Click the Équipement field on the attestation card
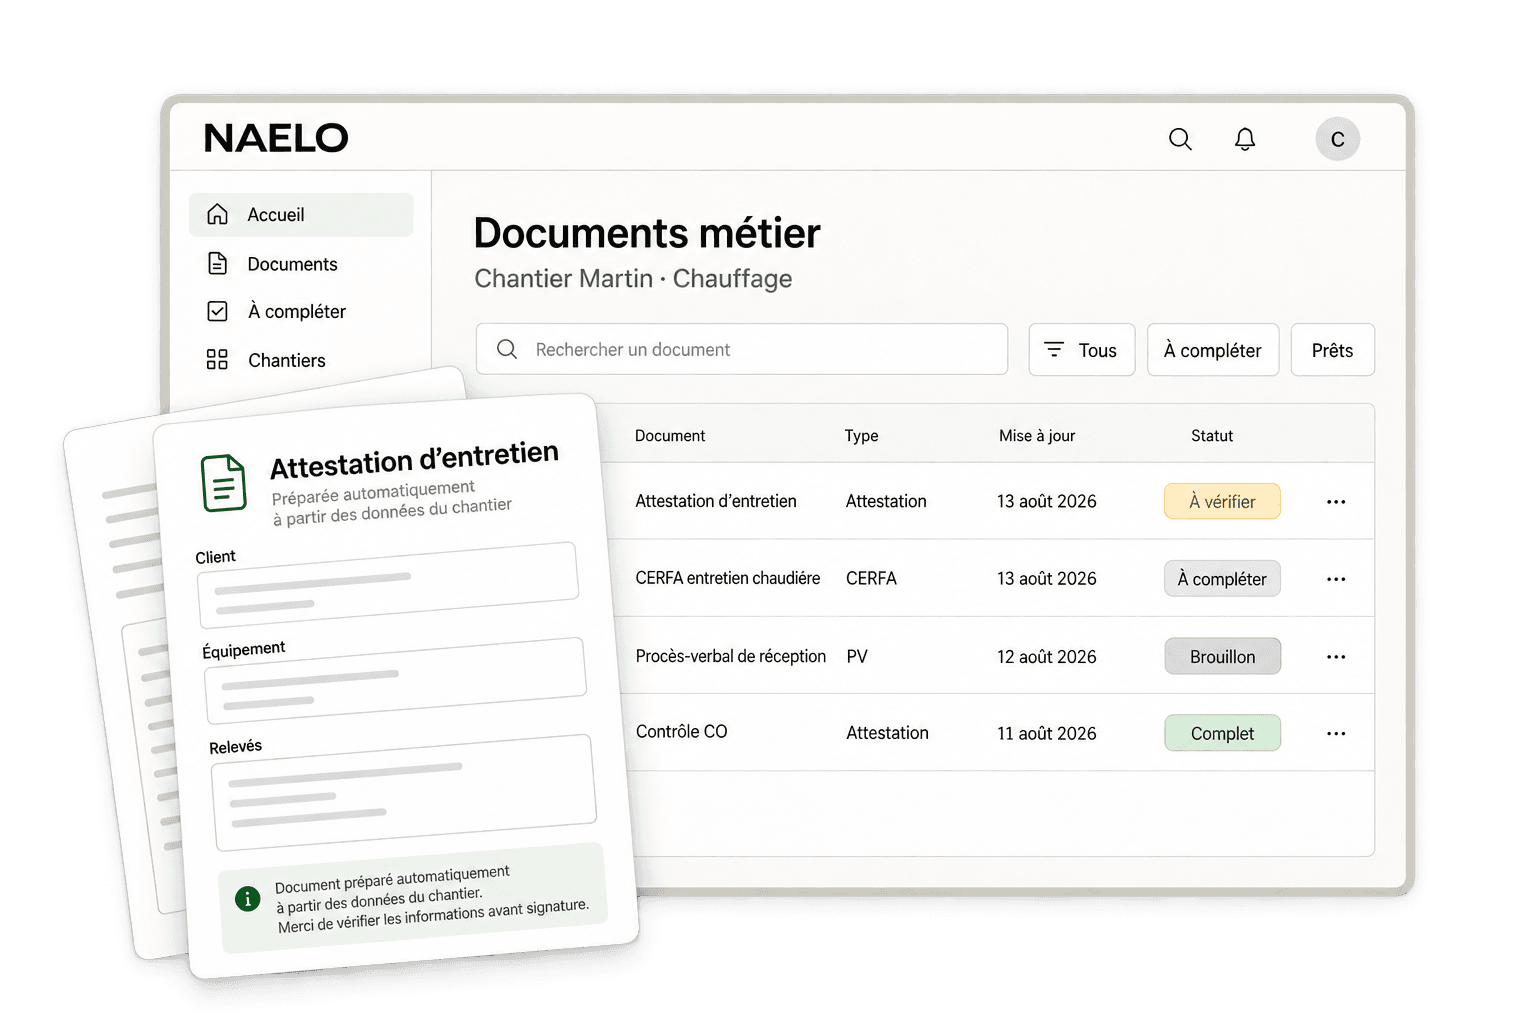This screenshot has width=1536, height=1024. click(395, 681)
